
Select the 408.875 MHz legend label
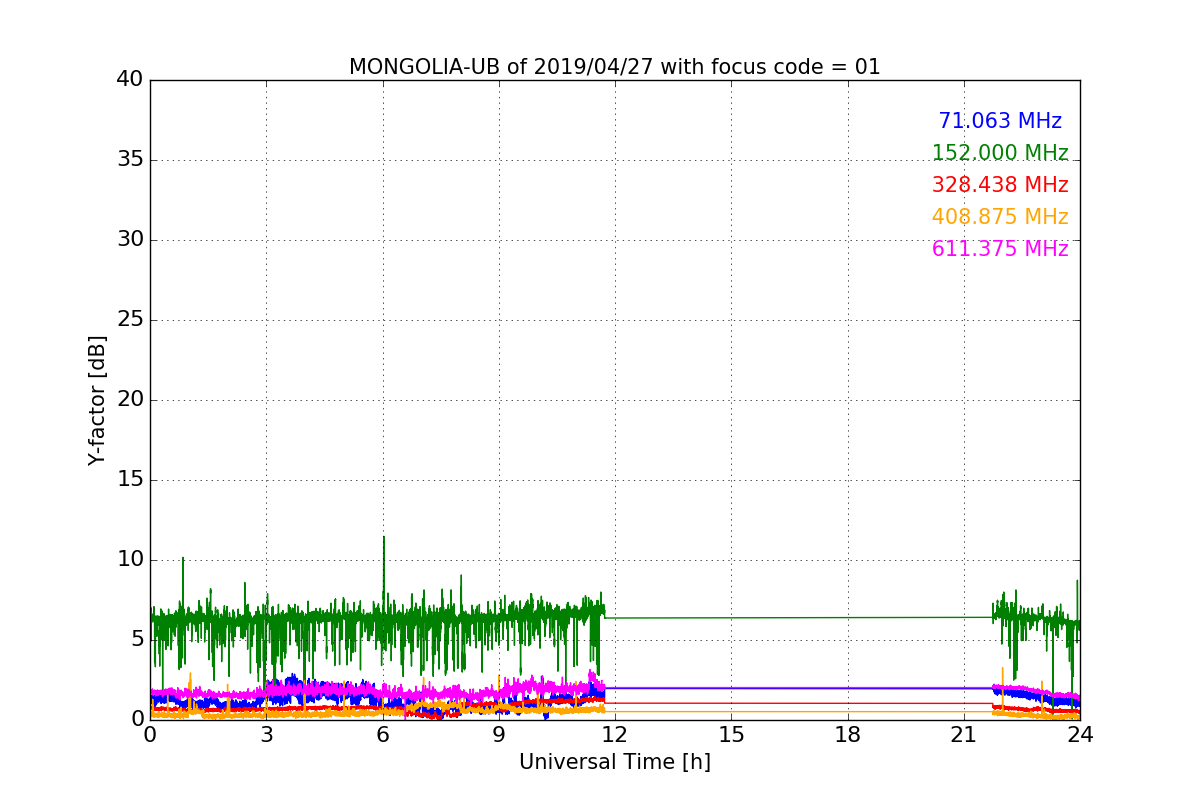point(1000,217)
